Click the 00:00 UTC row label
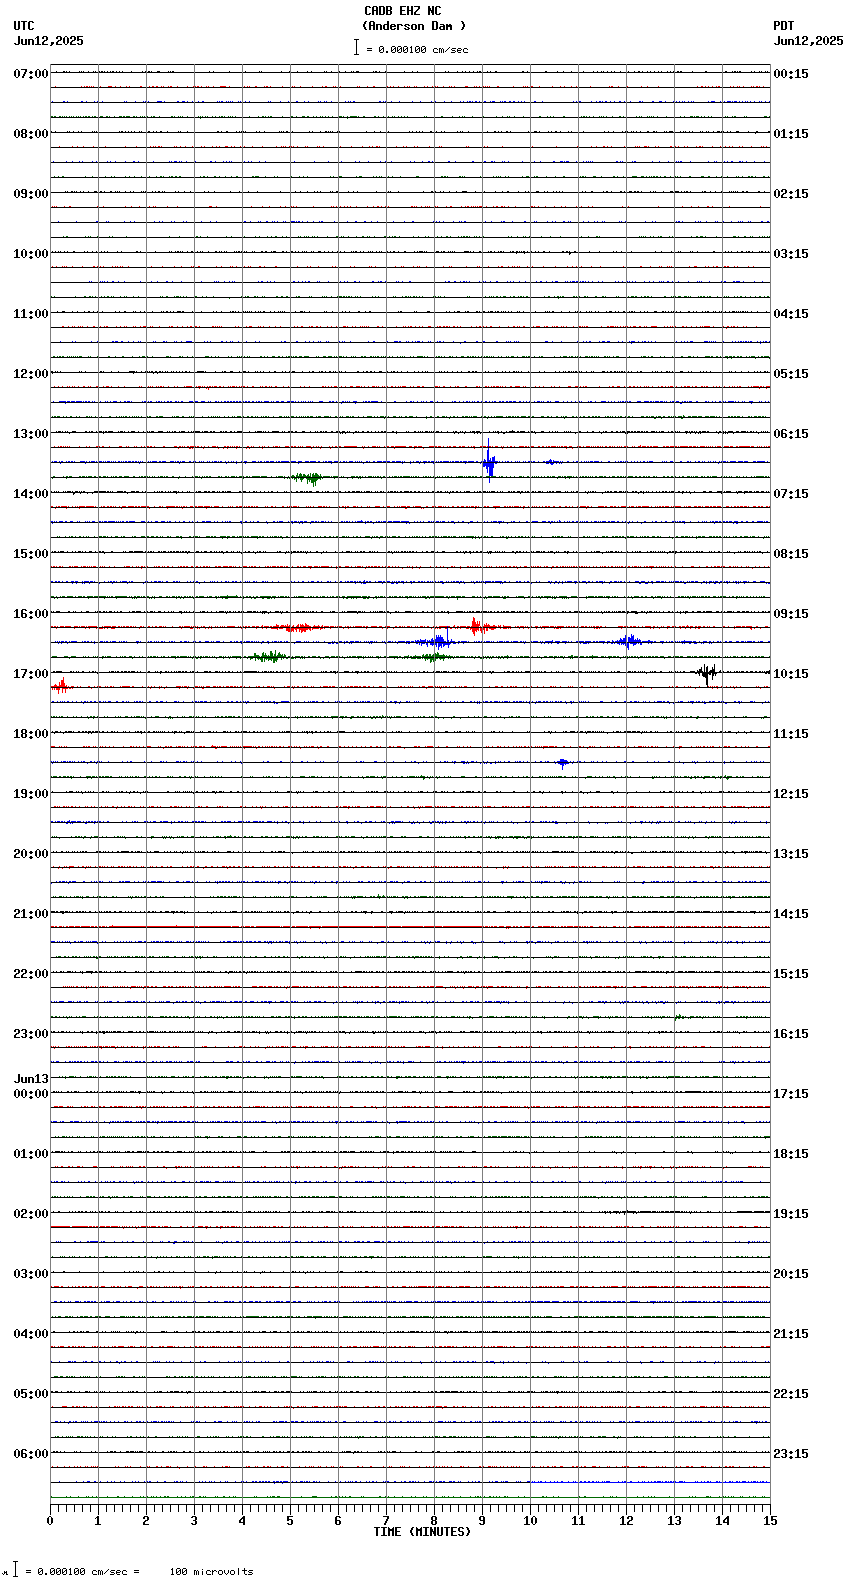This screenshot has width=850, height=1584. [x=31, y=1094]
